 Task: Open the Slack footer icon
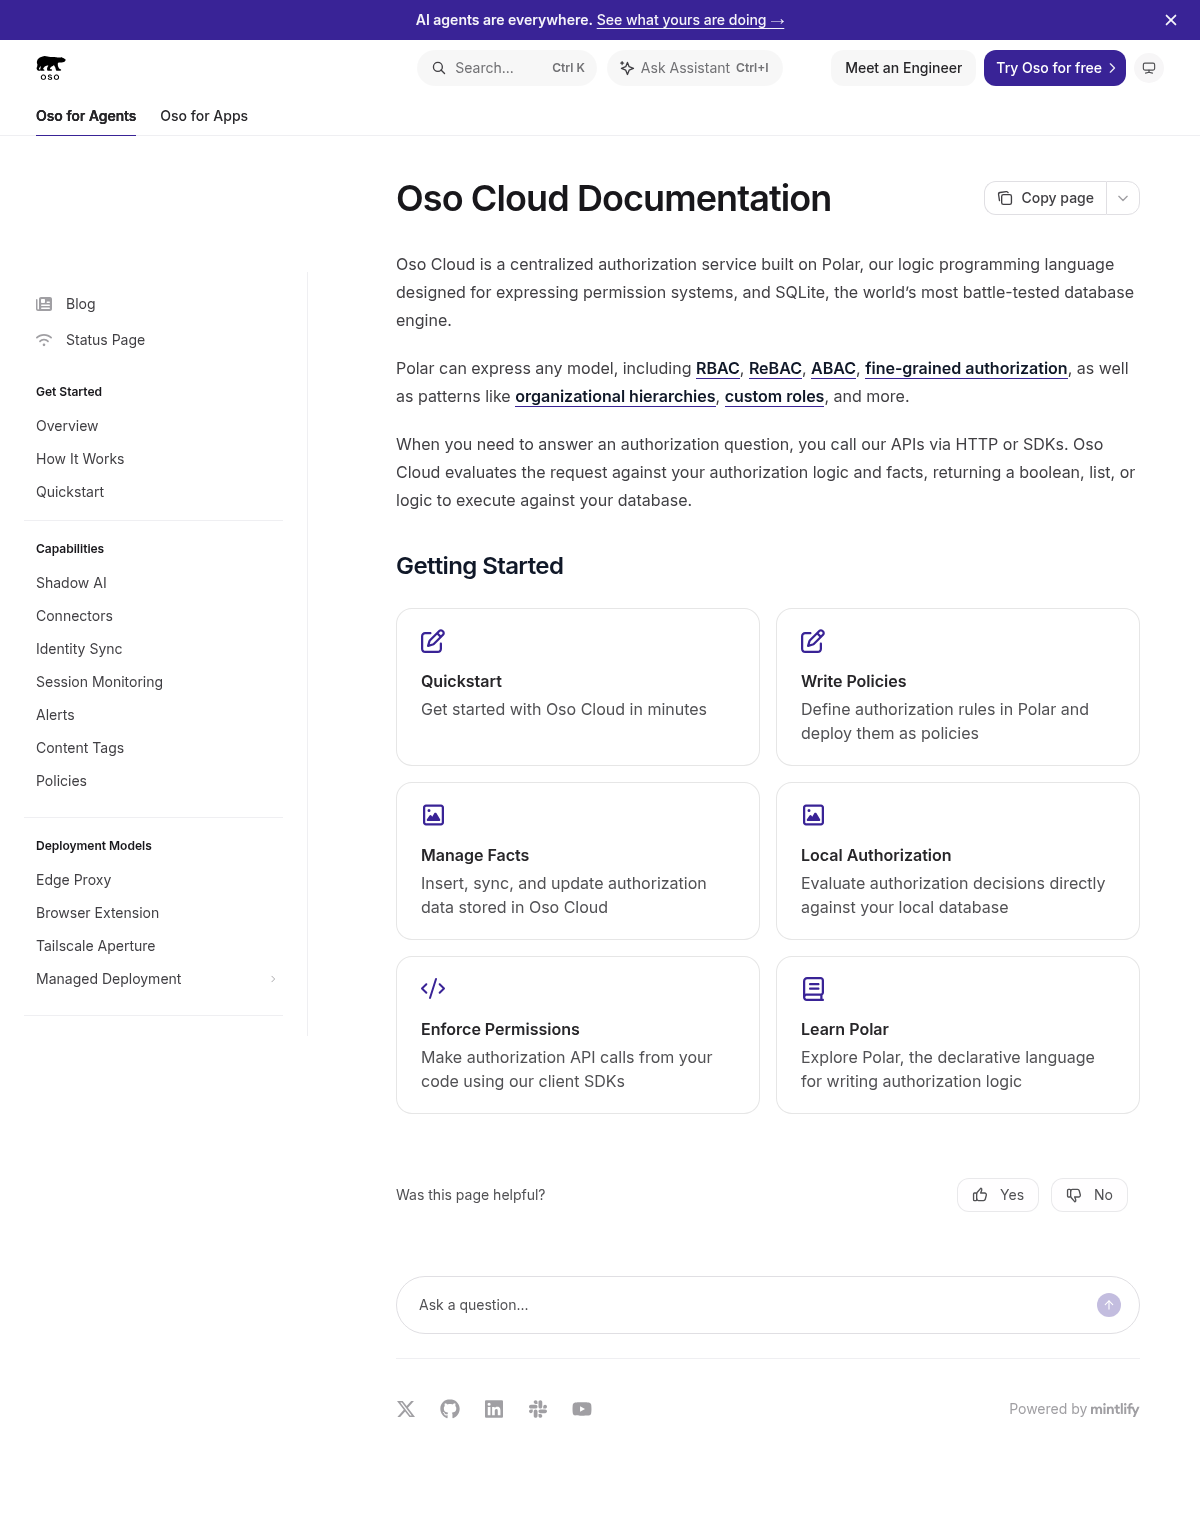(x=538, y=1409)
